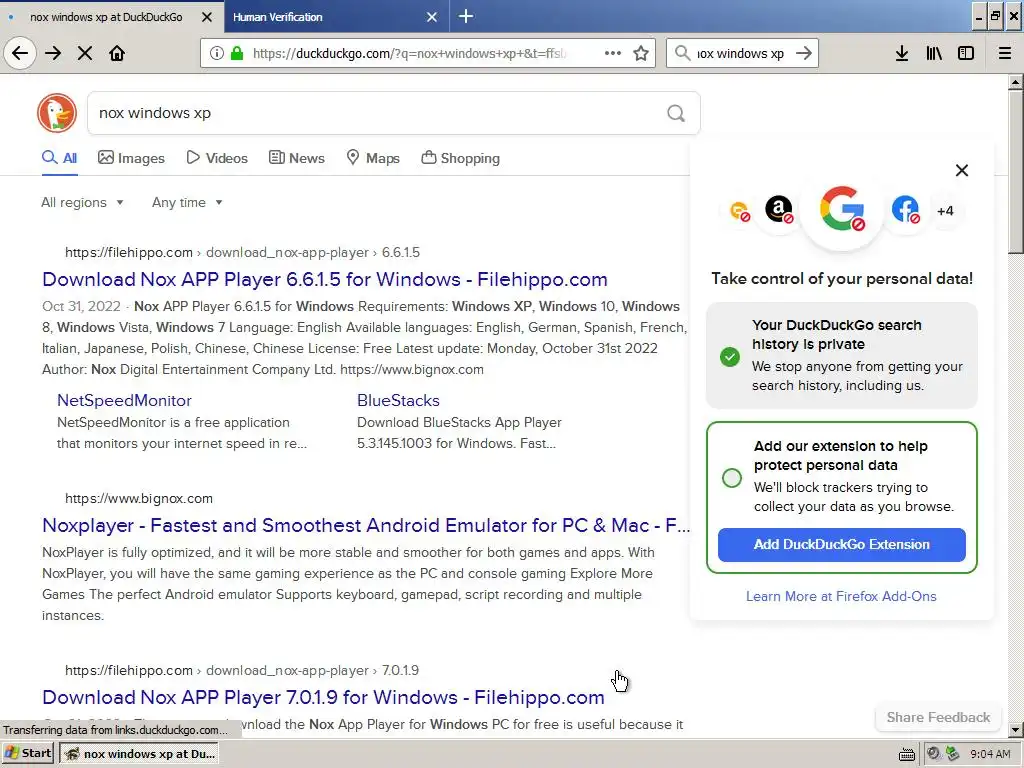The image size is (1024, 768).
Task: Open Download Nox APP Player 7.0.1.9 result
Action: click(323, 697)
